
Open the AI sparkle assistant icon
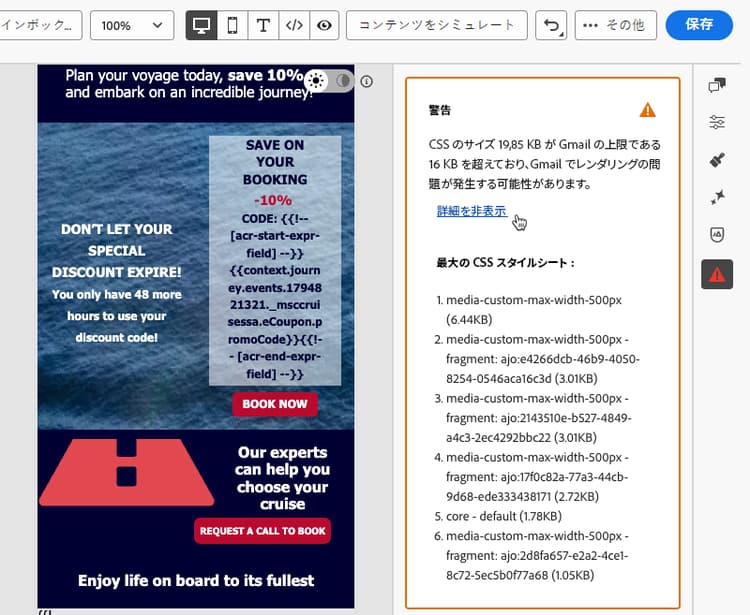[717, 197]
